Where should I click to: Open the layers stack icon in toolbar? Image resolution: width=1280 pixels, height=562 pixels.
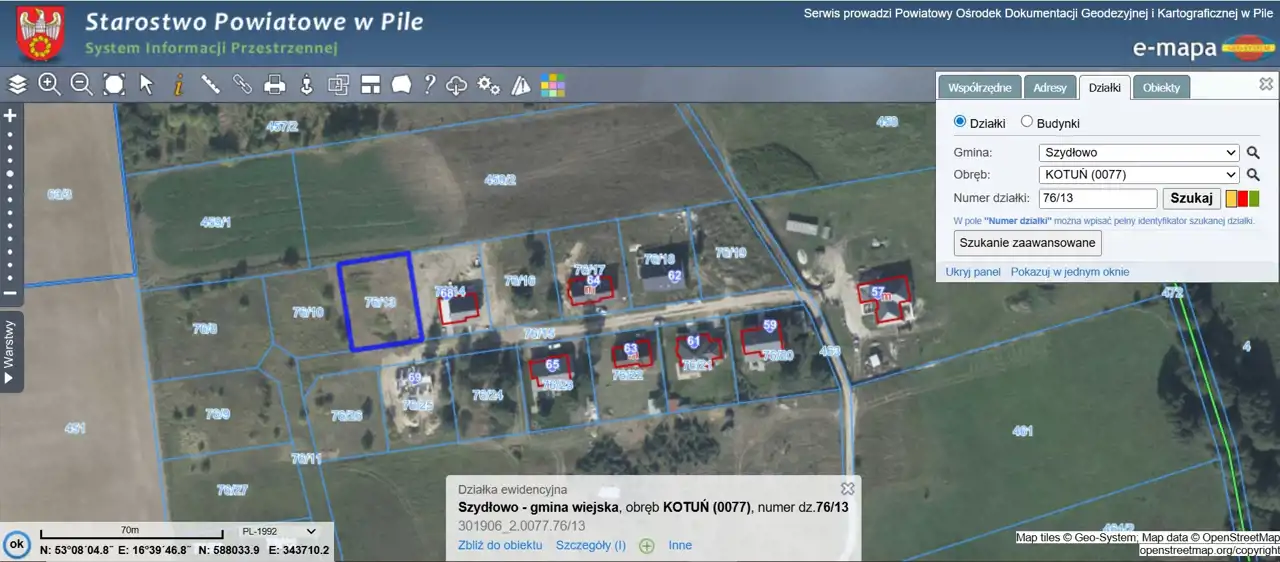coord(18,85)
